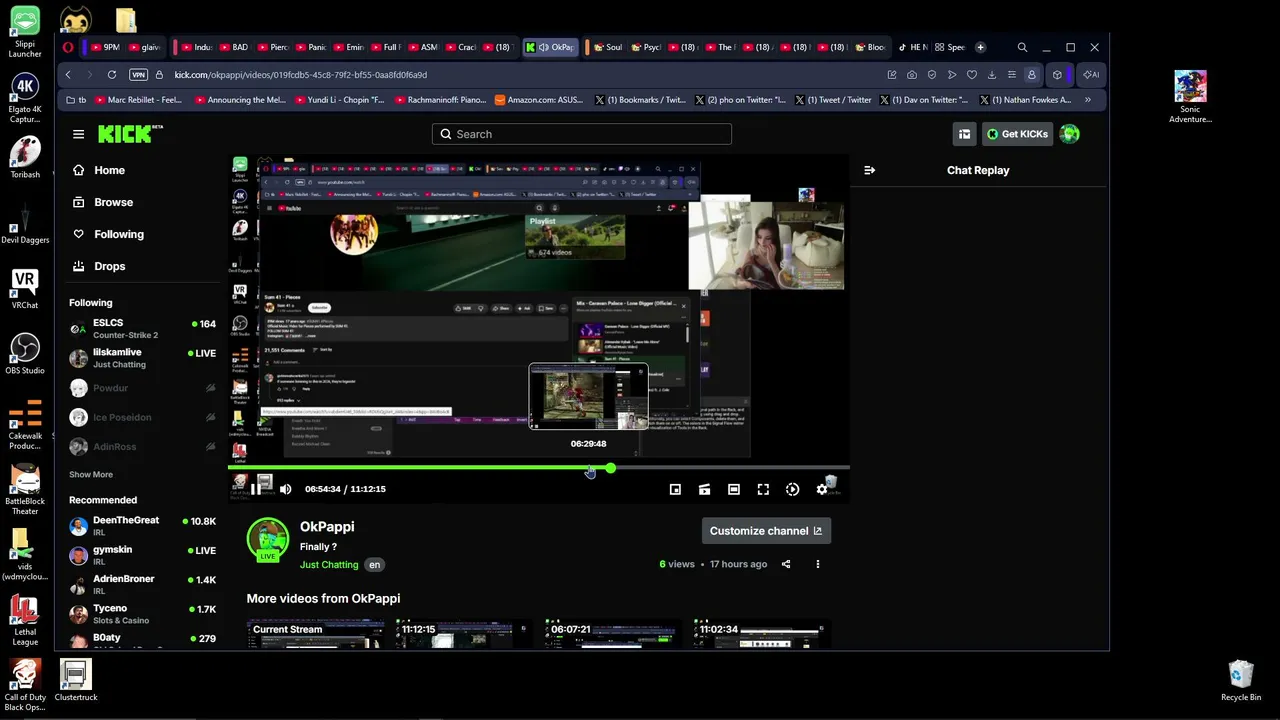The image size is (1280, 720).
Task: Click the Kick search field
Action: tap(581, 134)
